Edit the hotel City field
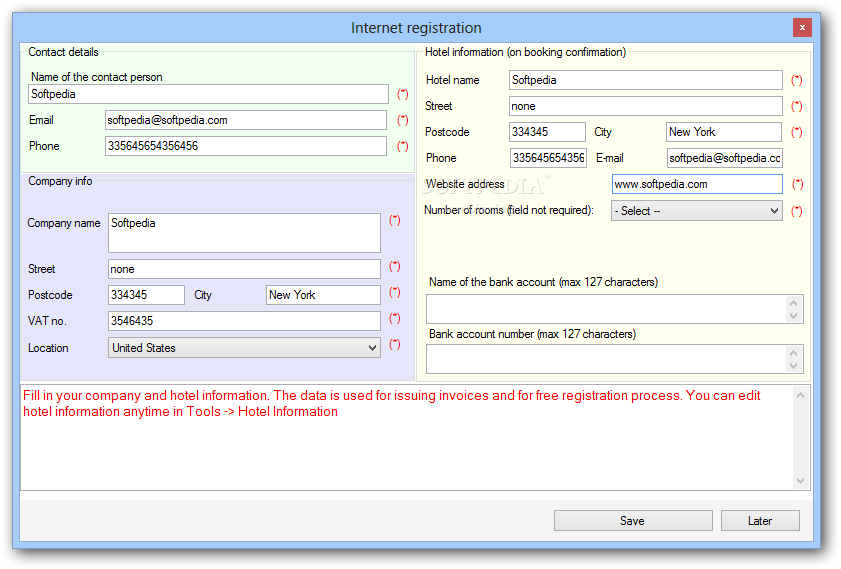841x569 pixels. coord(724,132)
